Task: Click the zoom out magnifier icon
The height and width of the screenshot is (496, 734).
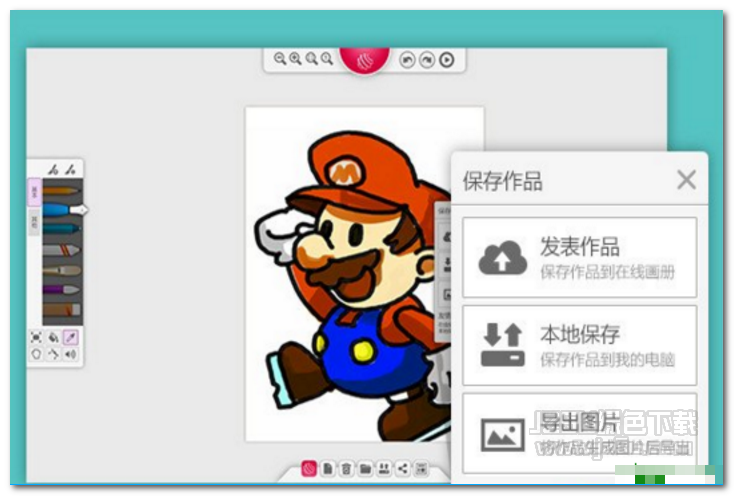Action: [x=280, y=58]
